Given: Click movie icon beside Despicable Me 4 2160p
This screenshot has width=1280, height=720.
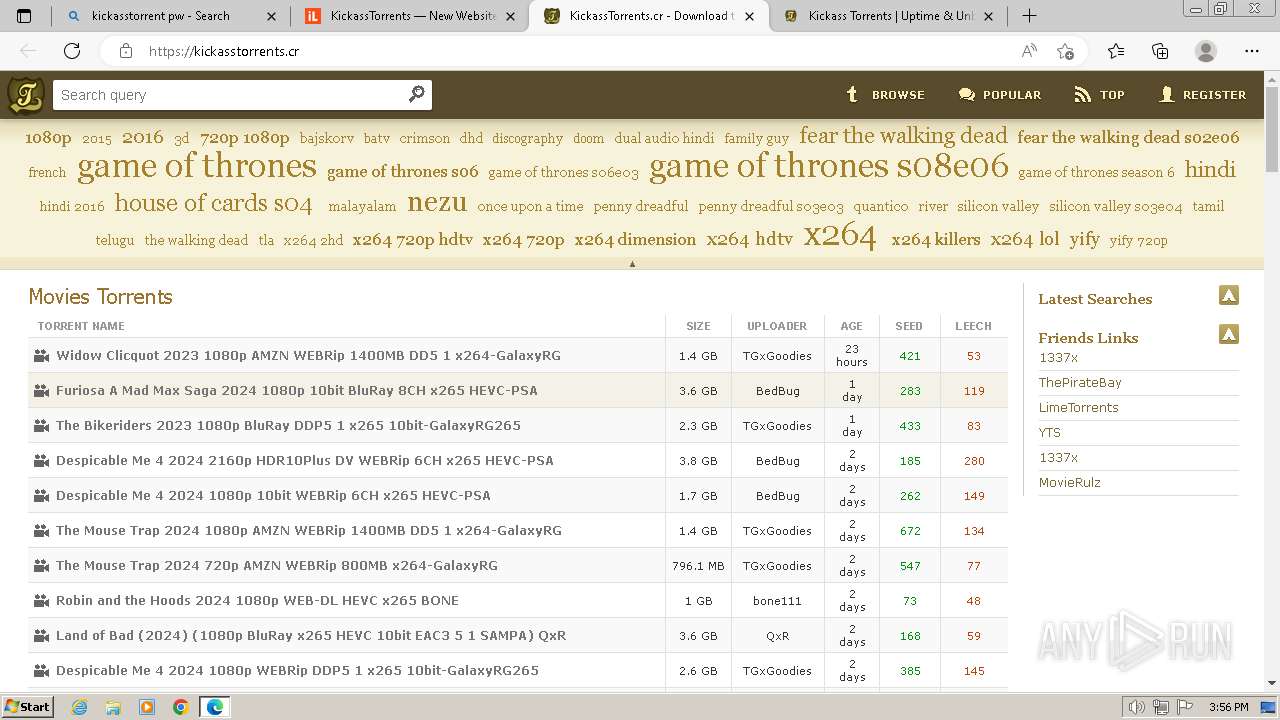Looking at the screenshot, I should tap(41, 460).
